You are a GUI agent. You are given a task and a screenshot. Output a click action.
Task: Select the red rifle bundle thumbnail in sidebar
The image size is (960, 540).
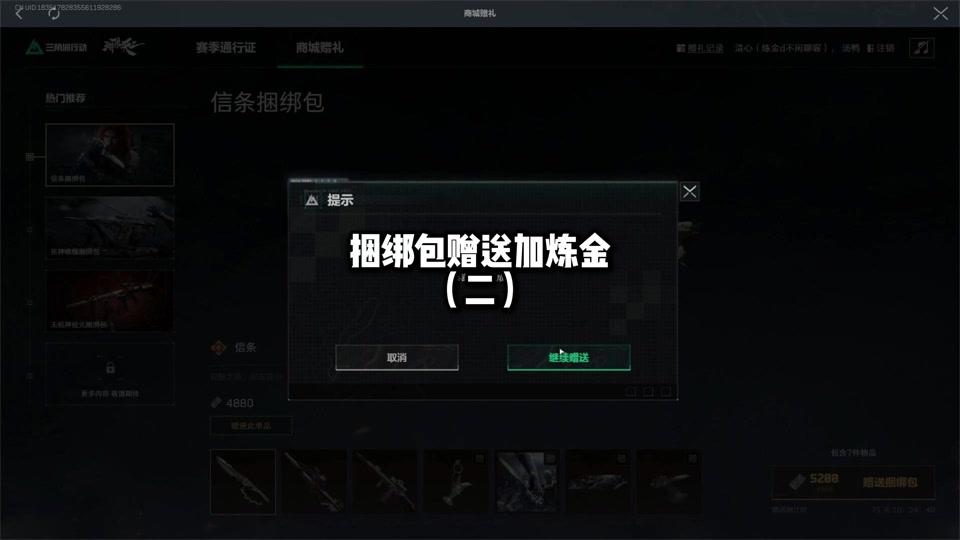click(110, 301)
